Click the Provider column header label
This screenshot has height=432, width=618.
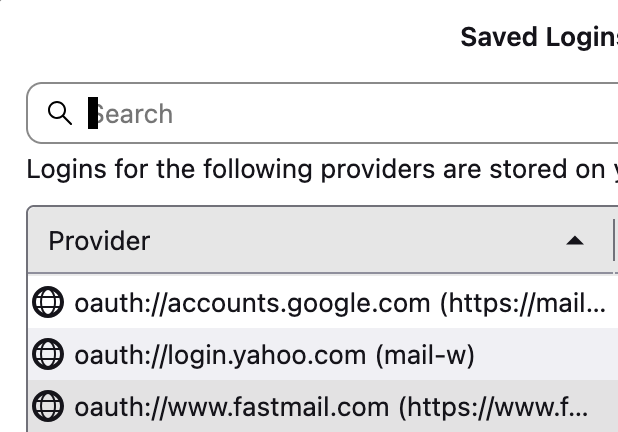99,241
